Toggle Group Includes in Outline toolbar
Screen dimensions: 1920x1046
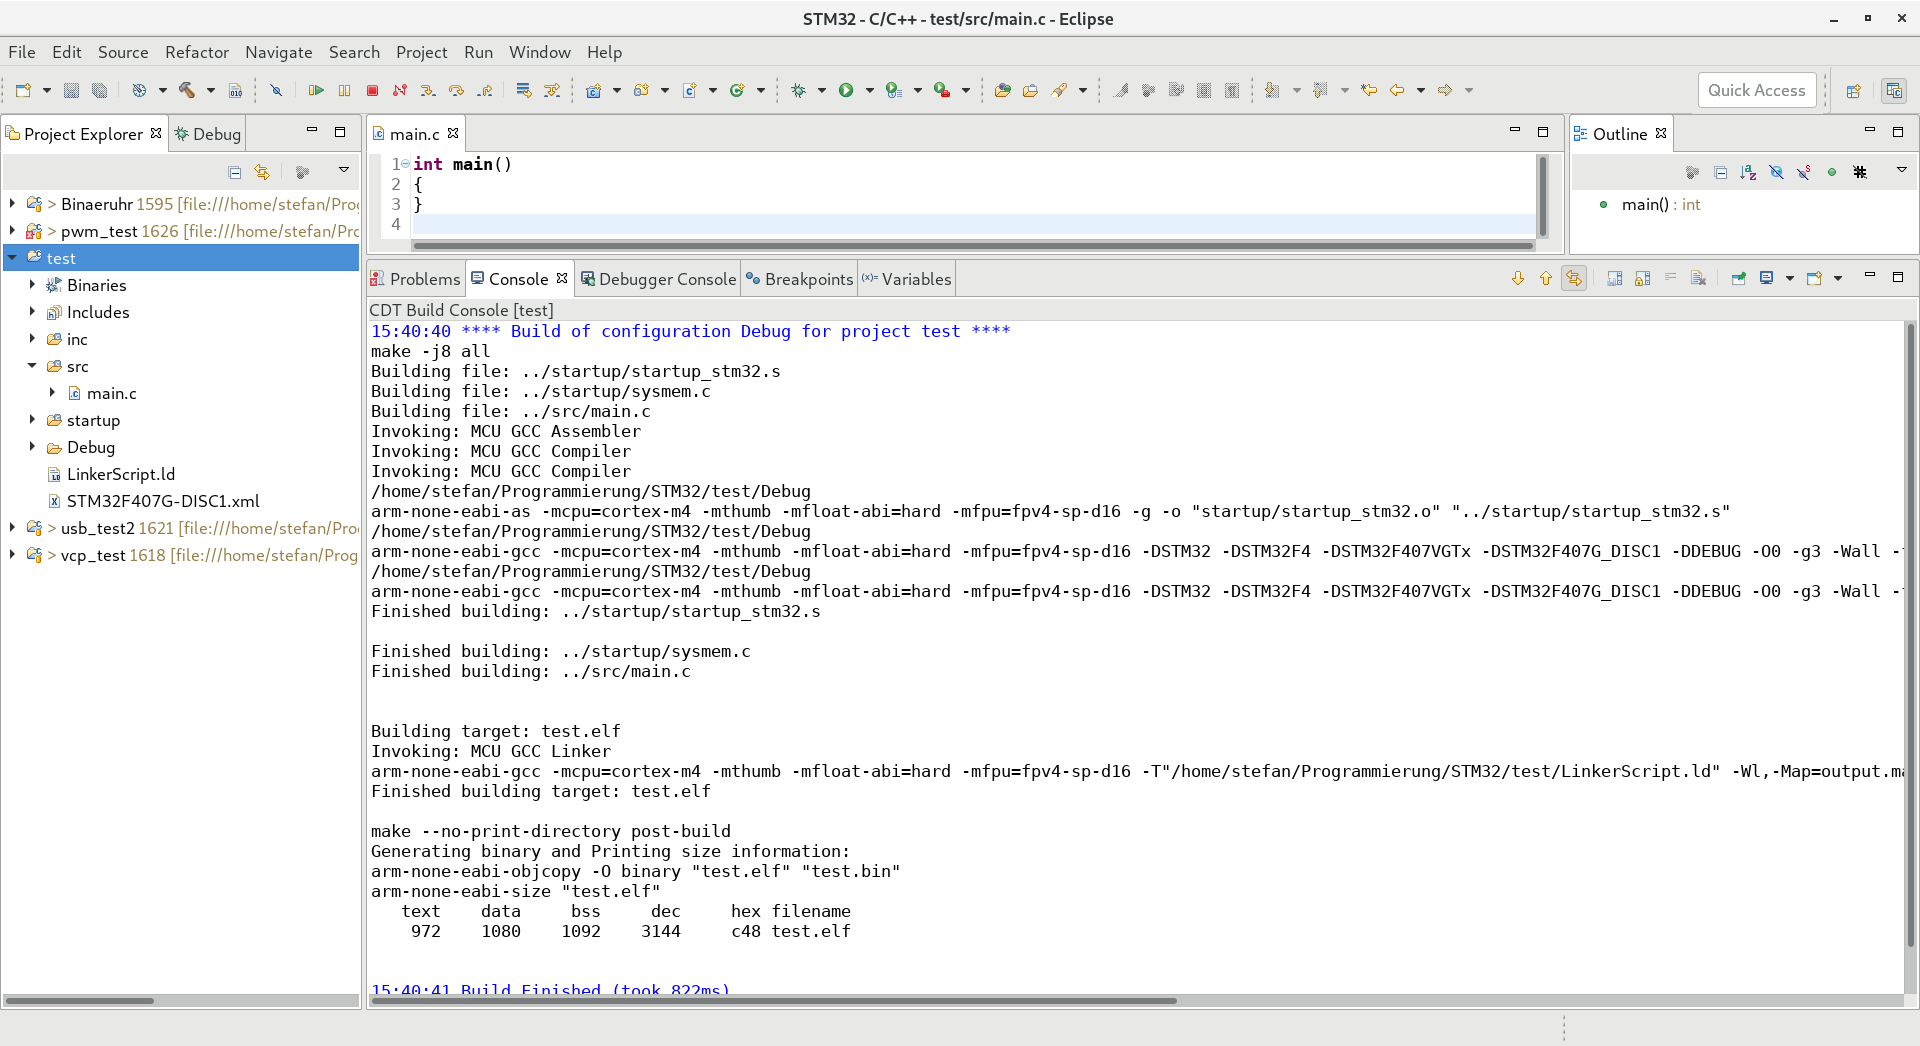coord(1860,172)
